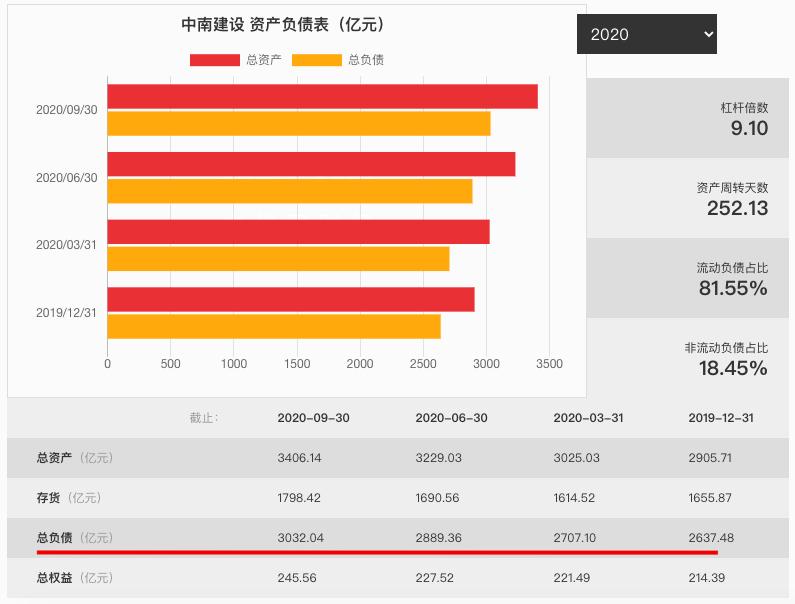The width and height of the screenshot is (795, 604).
Task: Click the 总负债 row label
Action: tap(75, 538)
